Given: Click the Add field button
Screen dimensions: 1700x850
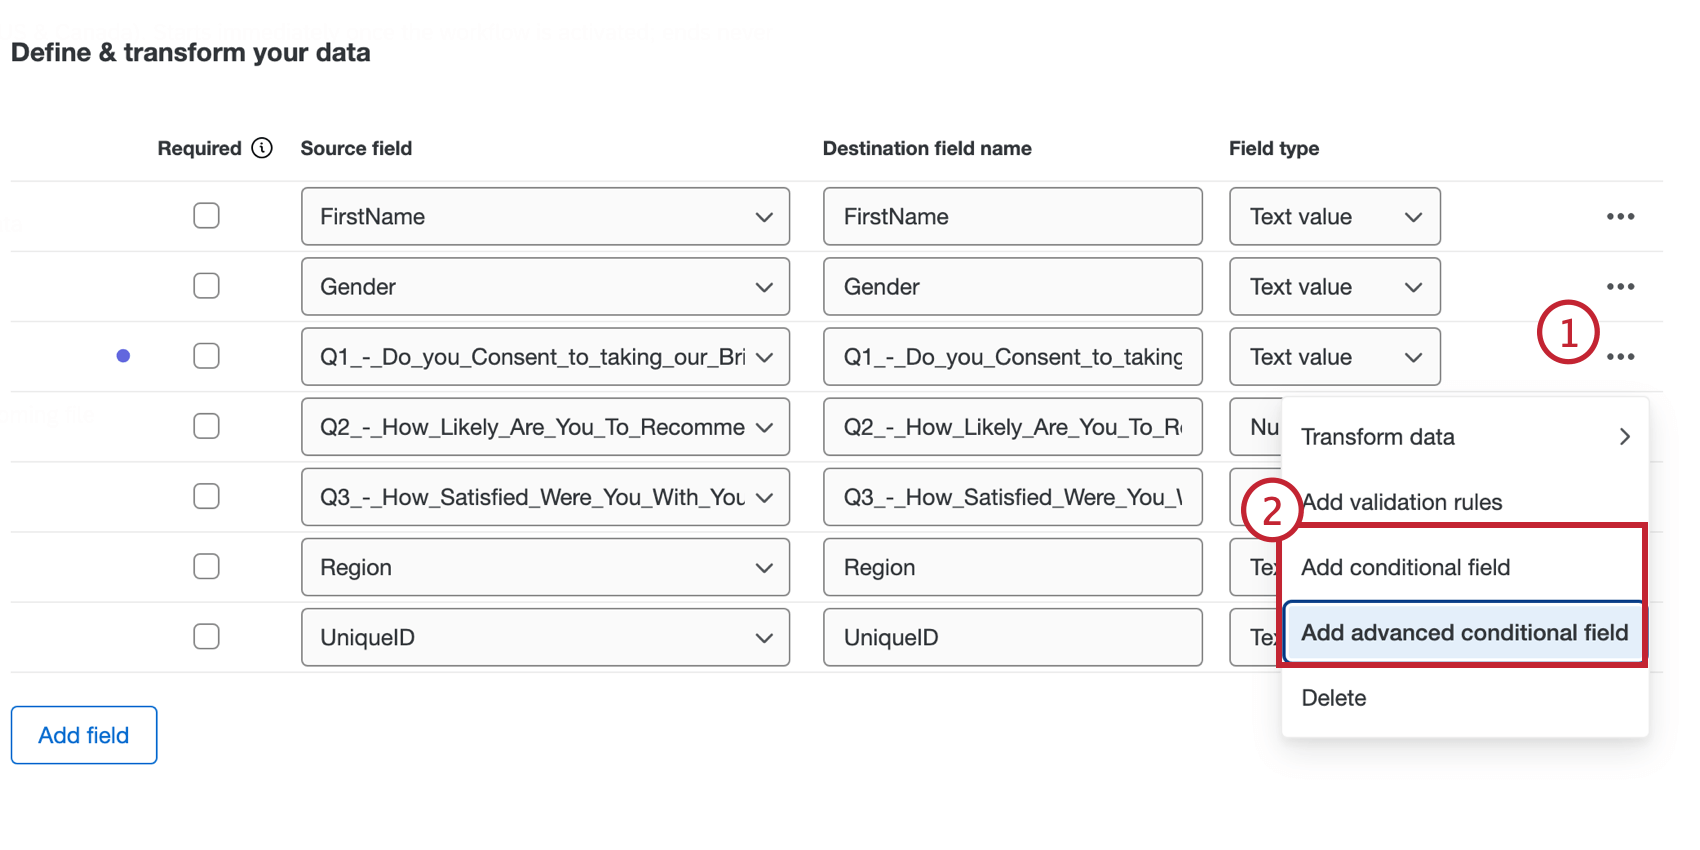Looking at the screenshot, I should tap(83, 734).
